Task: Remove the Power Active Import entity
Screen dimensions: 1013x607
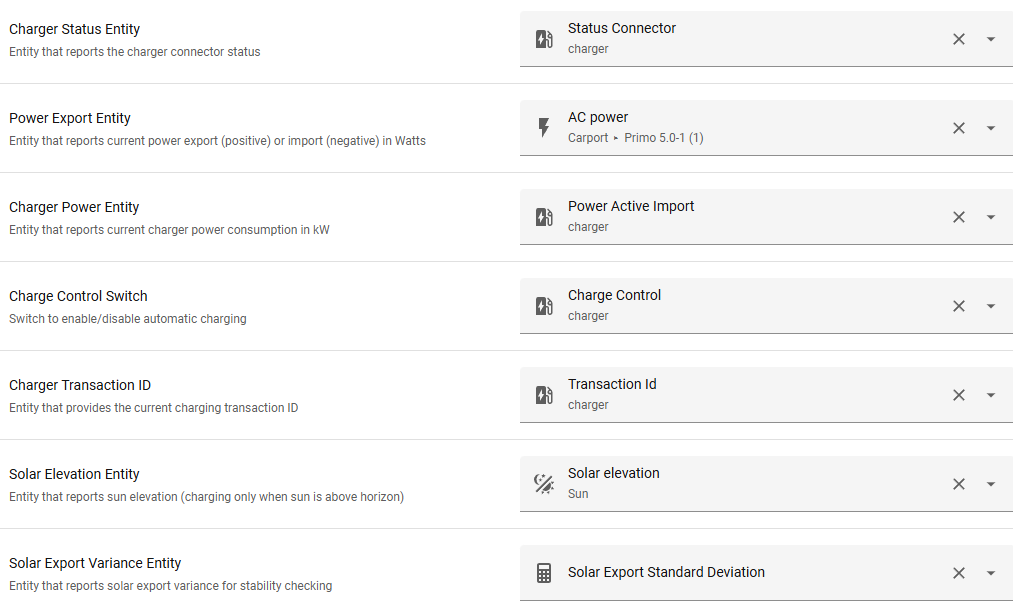Action: point(959,217)
